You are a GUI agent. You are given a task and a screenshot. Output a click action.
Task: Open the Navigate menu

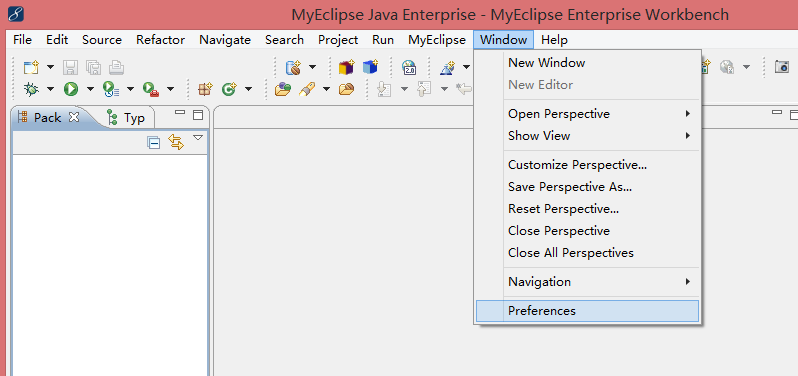pos(225,40)
